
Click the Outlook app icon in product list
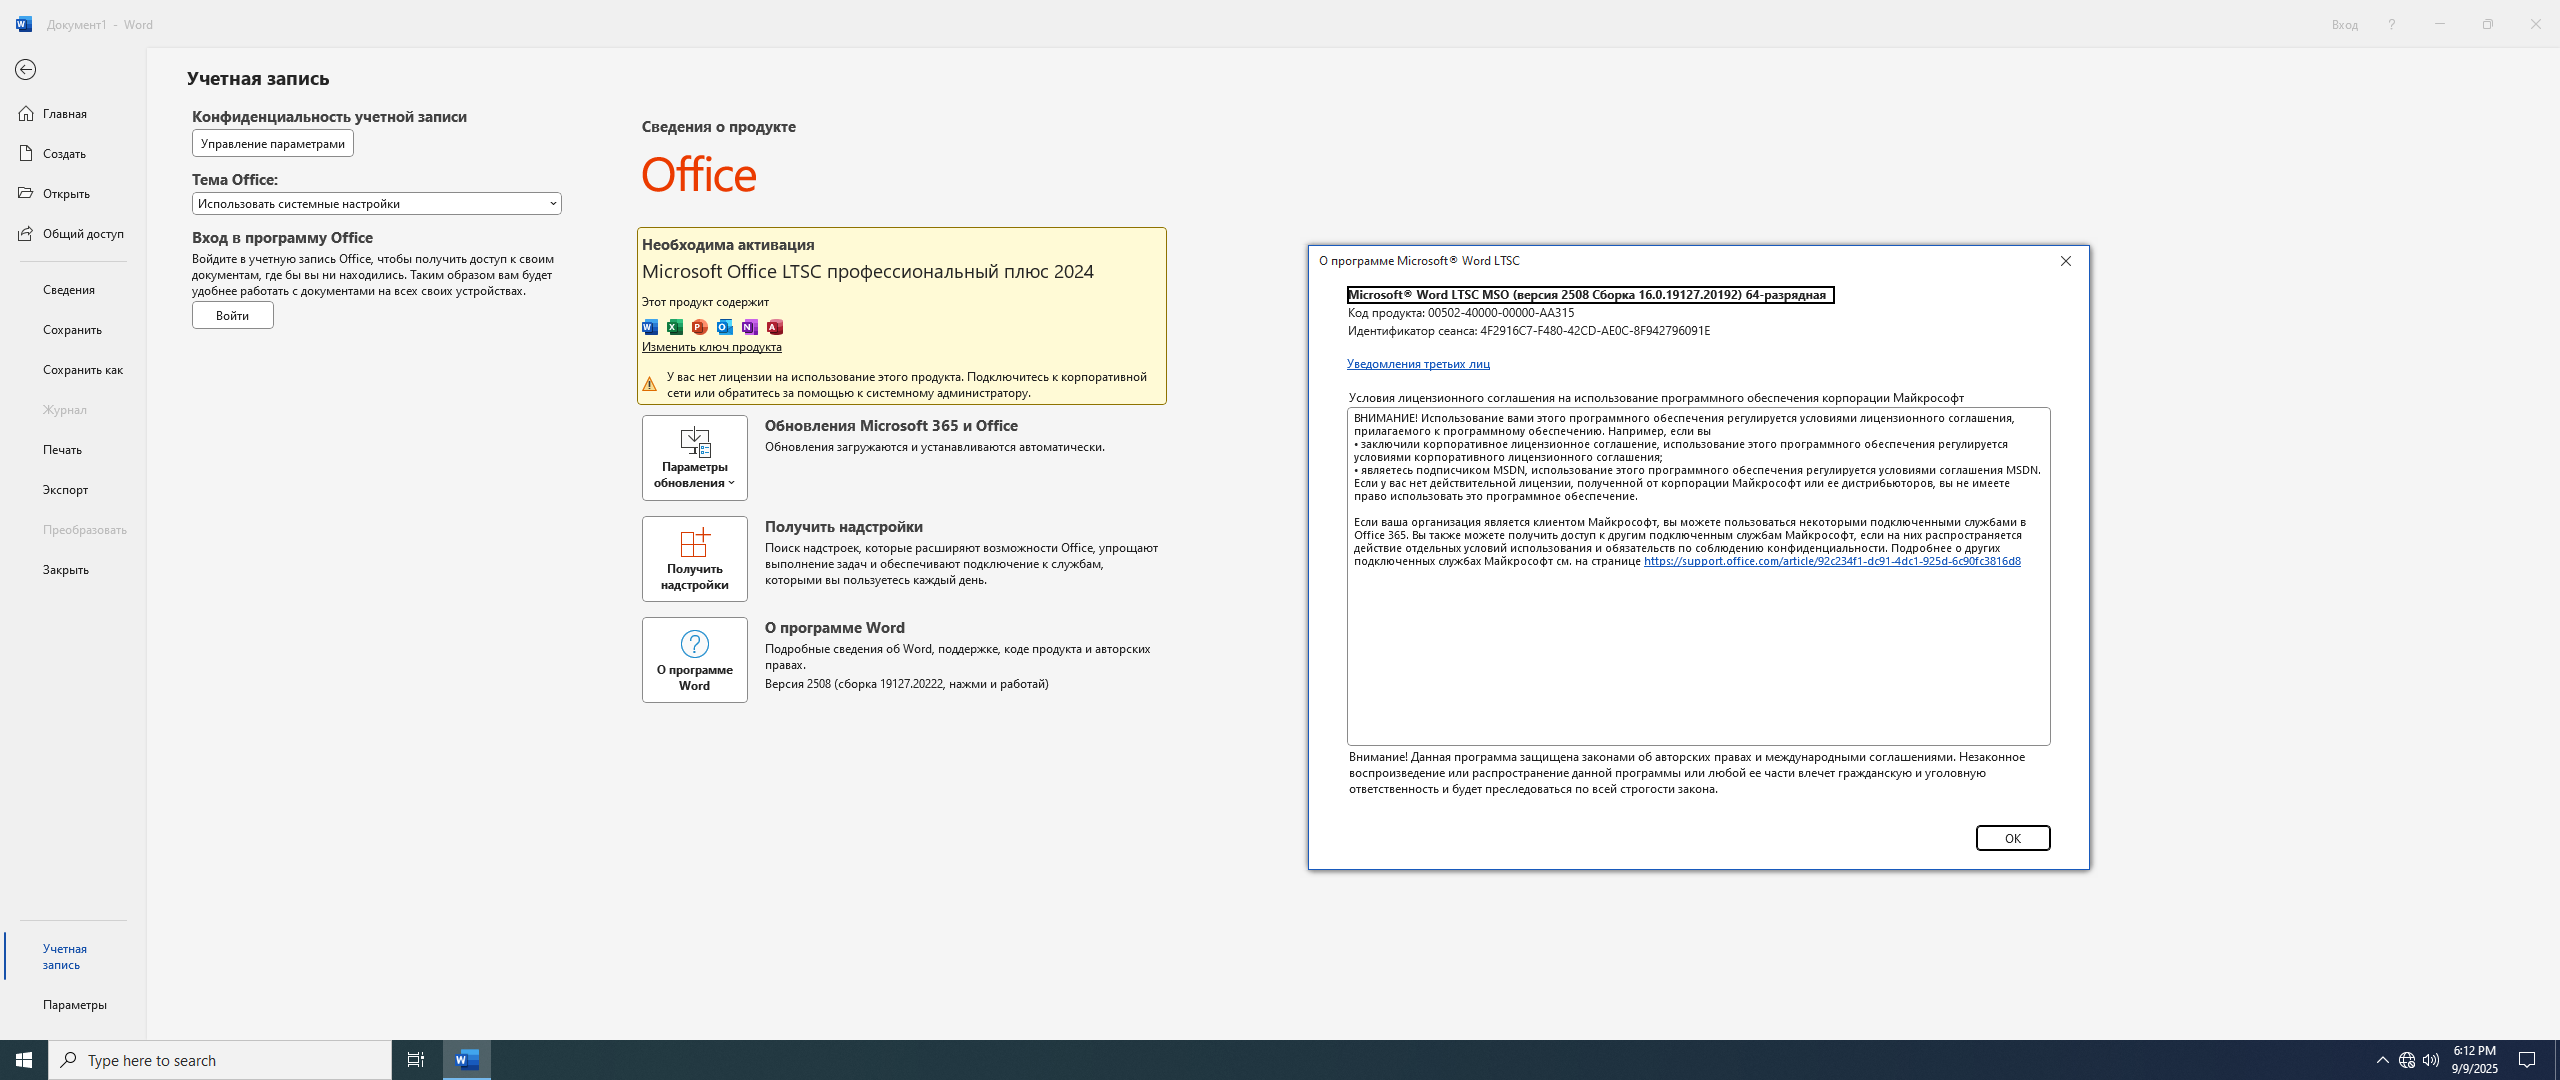coord(725,327)
